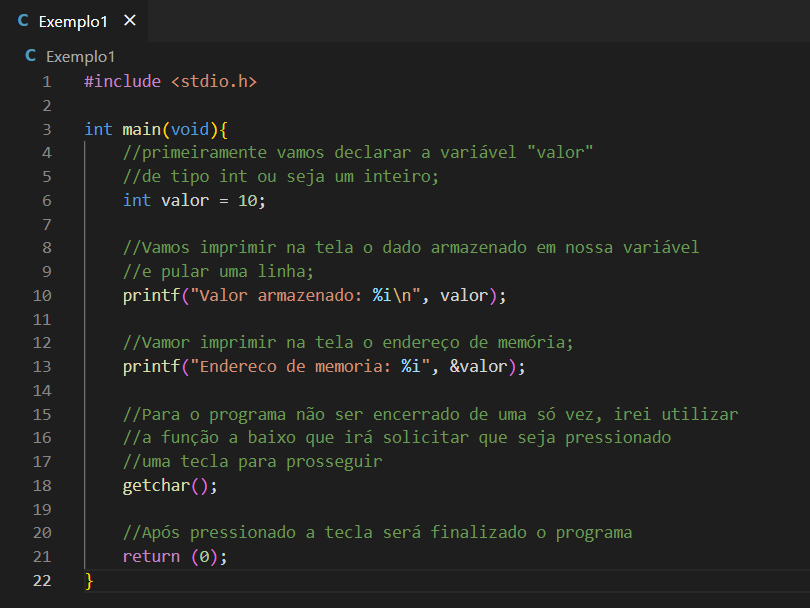Click line number 10 in the gutter
The image size is (810, 608).
(42, 295)
